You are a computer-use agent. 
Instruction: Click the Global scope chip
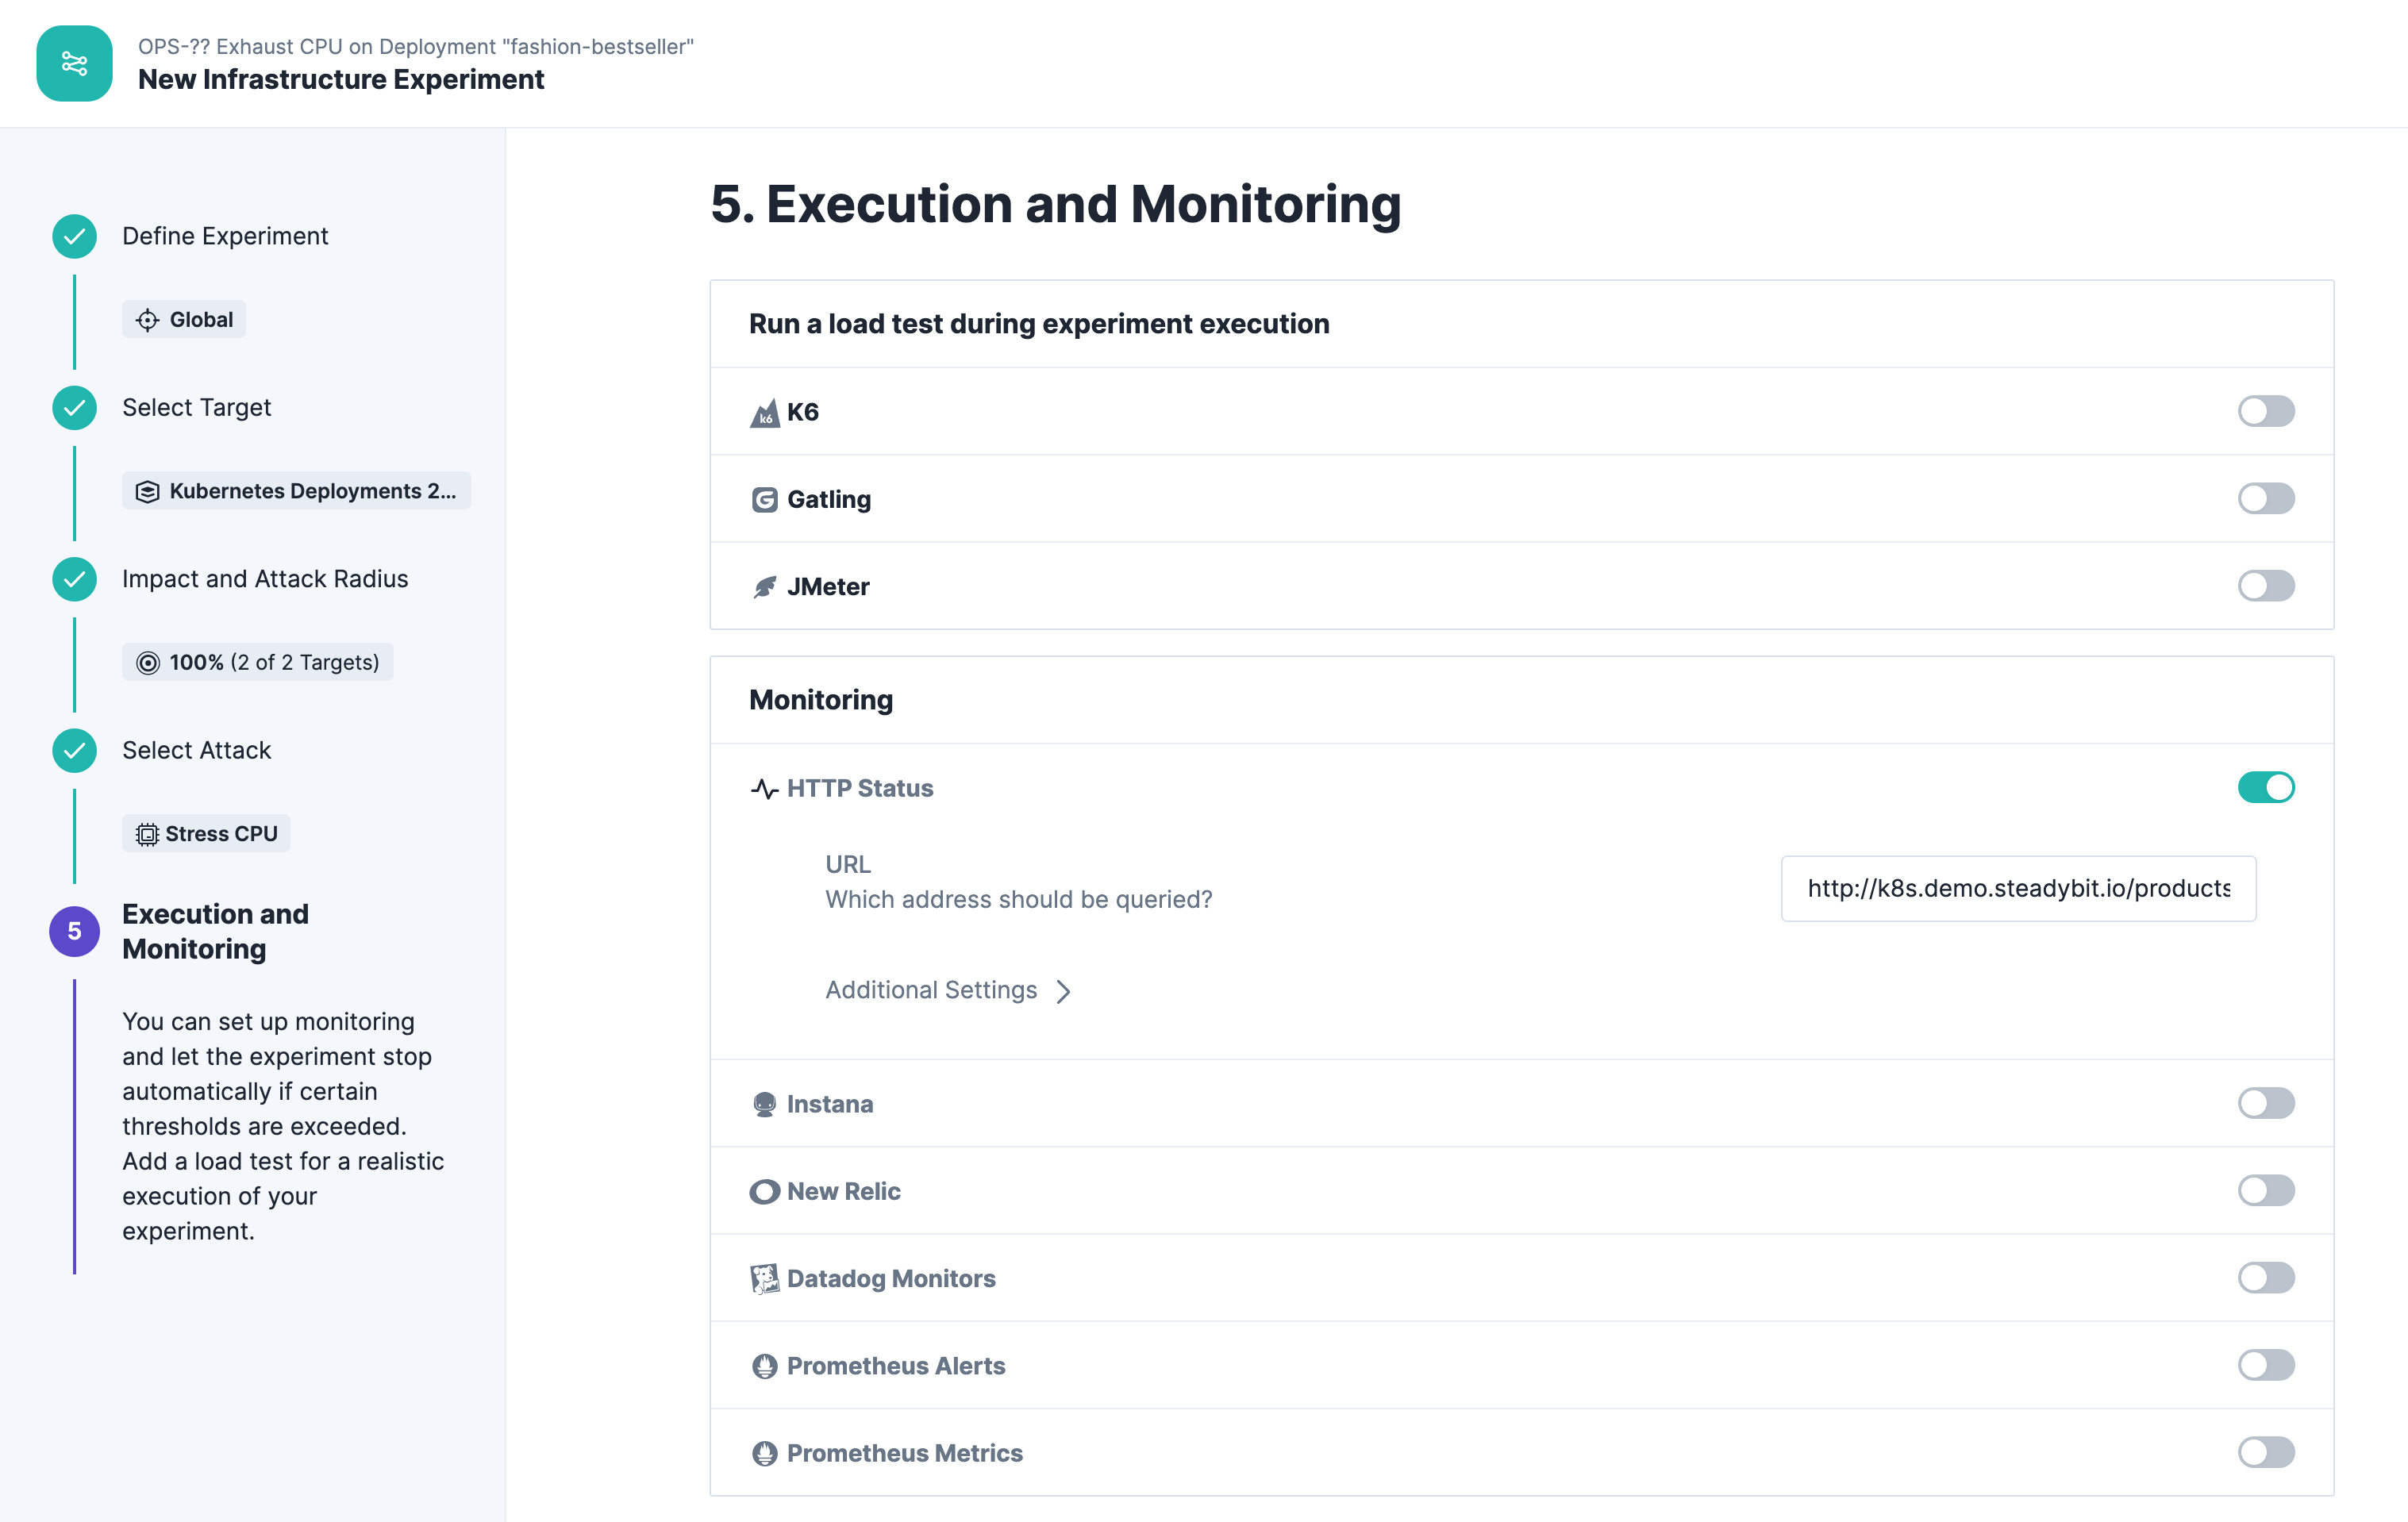[x=184, y=320]
